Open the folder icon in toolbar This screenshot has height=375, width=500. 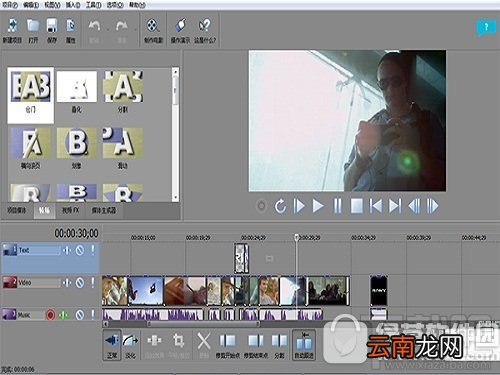pos(33,31)
